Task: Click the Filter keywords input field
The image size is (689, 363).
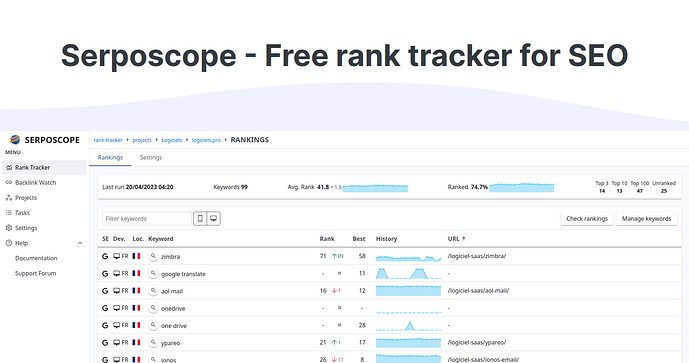Action: tap(147, 218)
